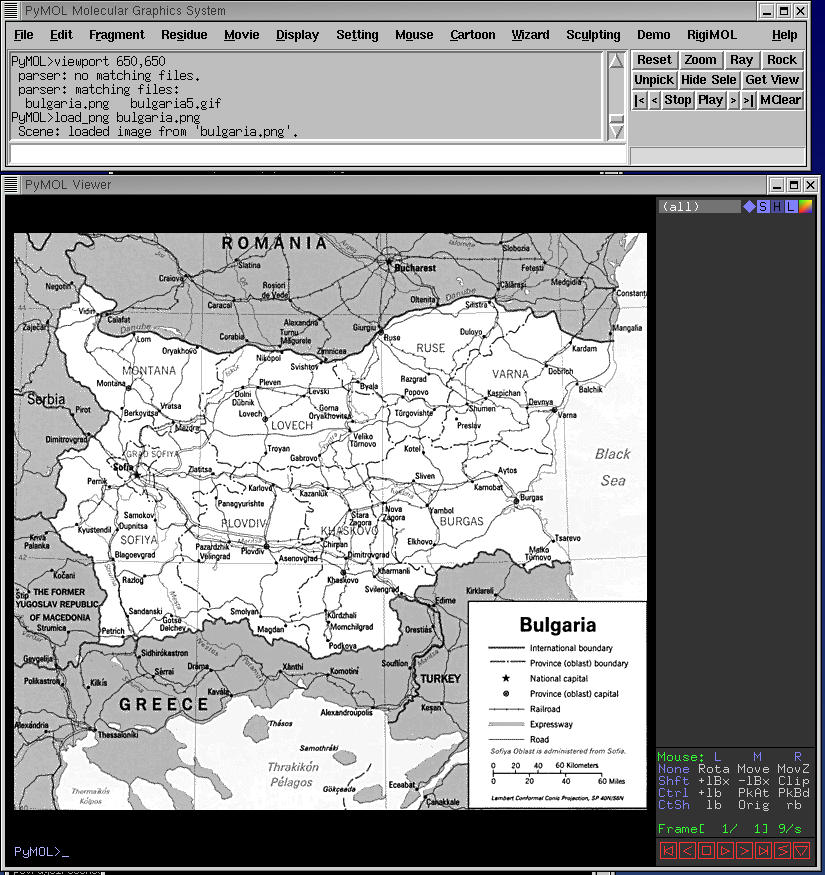Toggle the (all) object entry
The height and width of the screenshot is (875, 825).
pos(698,207)
